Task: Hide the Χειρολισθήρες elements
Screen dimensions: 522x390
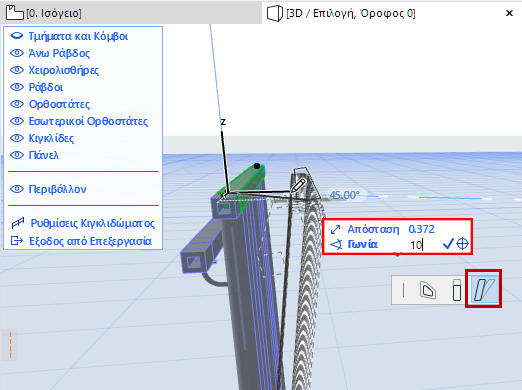Action: click(x=17, y=70)
